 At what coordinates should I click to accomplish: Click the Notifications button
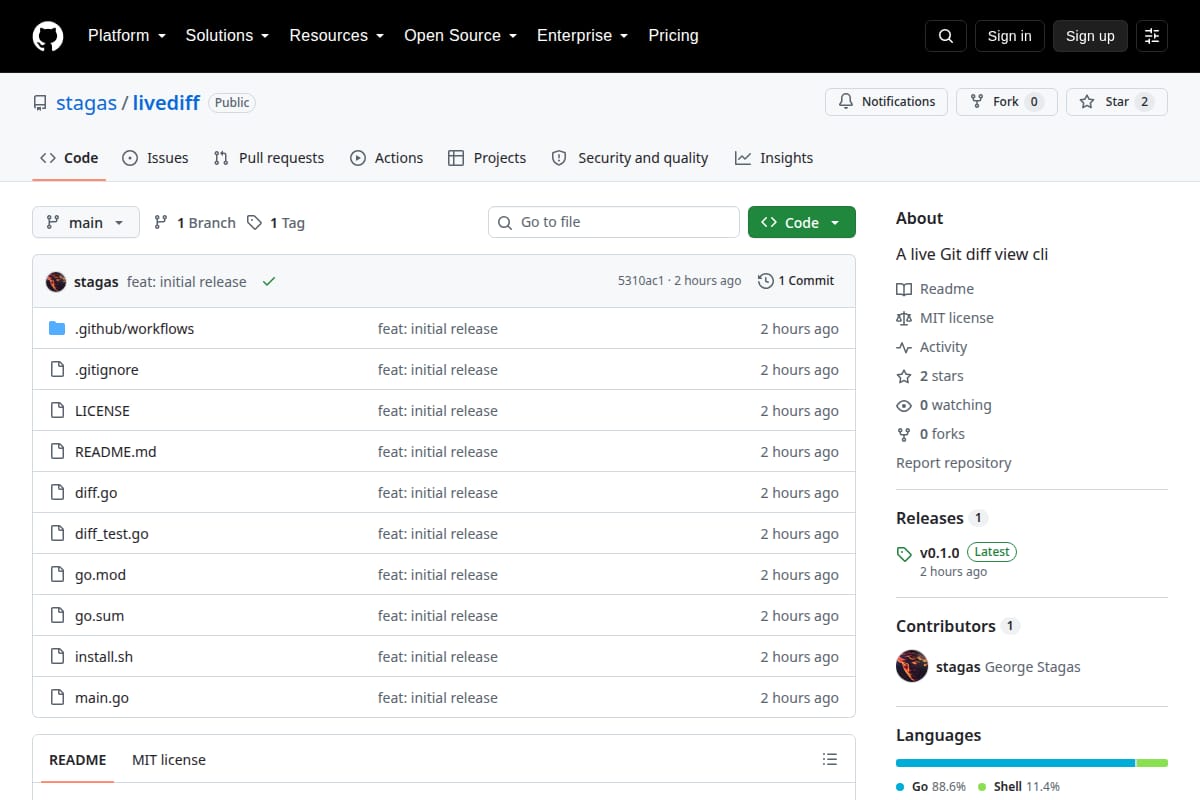(x=886, y=102)
